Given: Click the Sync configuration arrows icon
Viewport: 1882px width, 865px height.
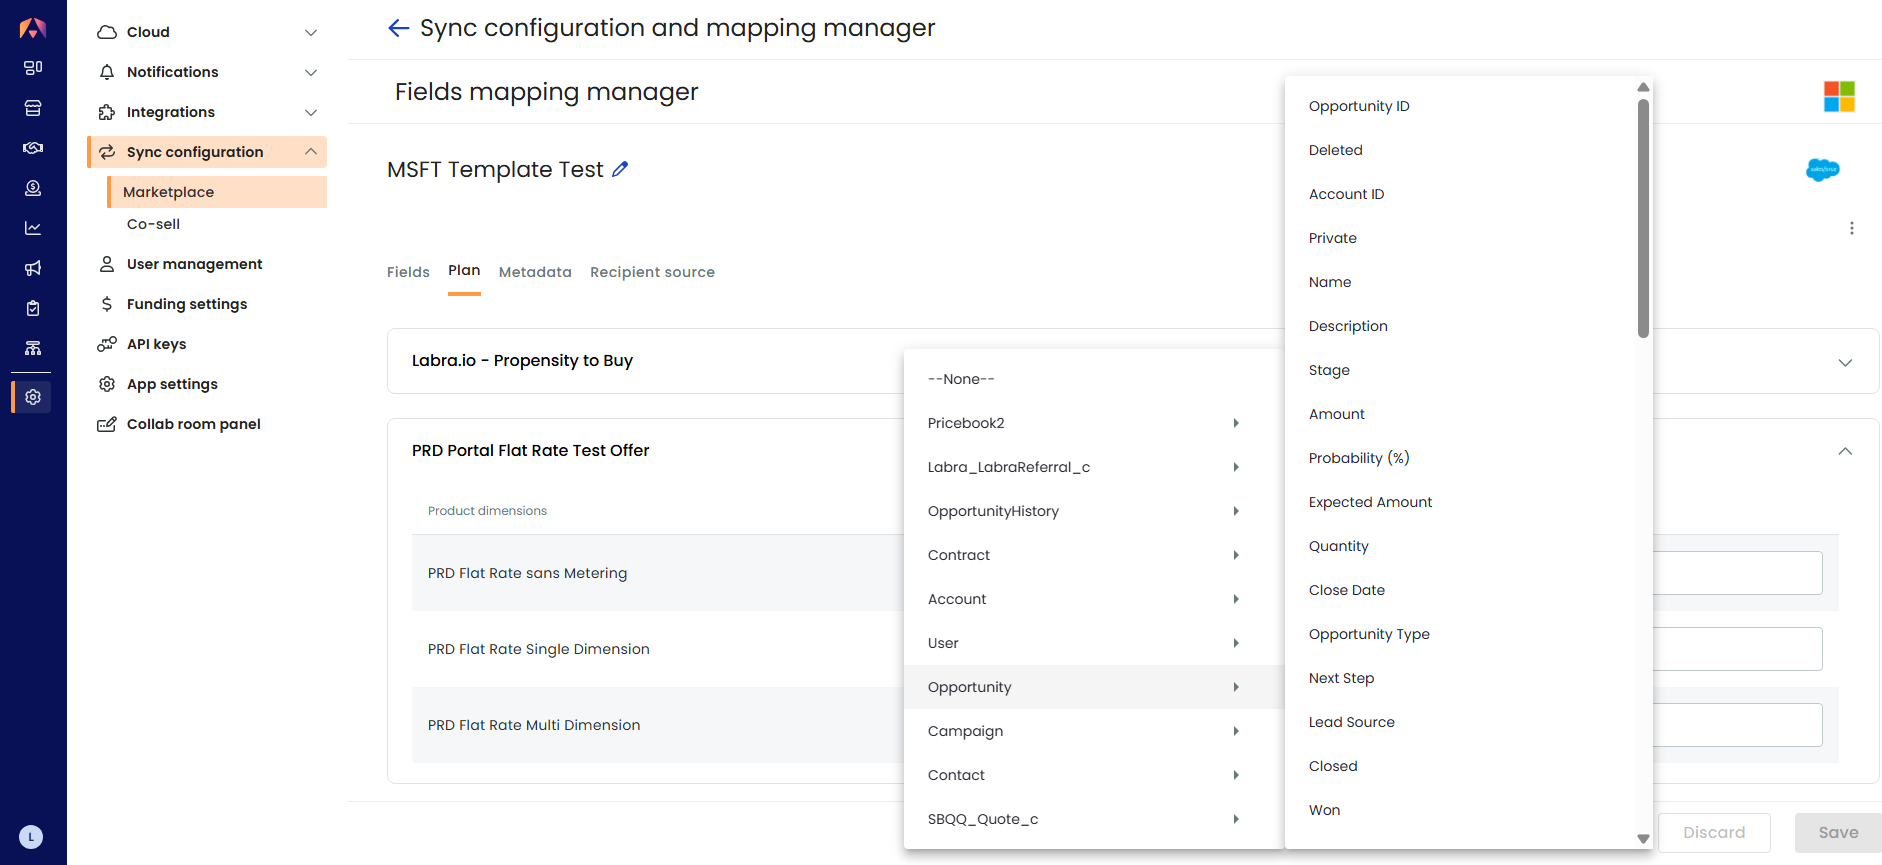Looking at the screenshot, I should point(107,152).
